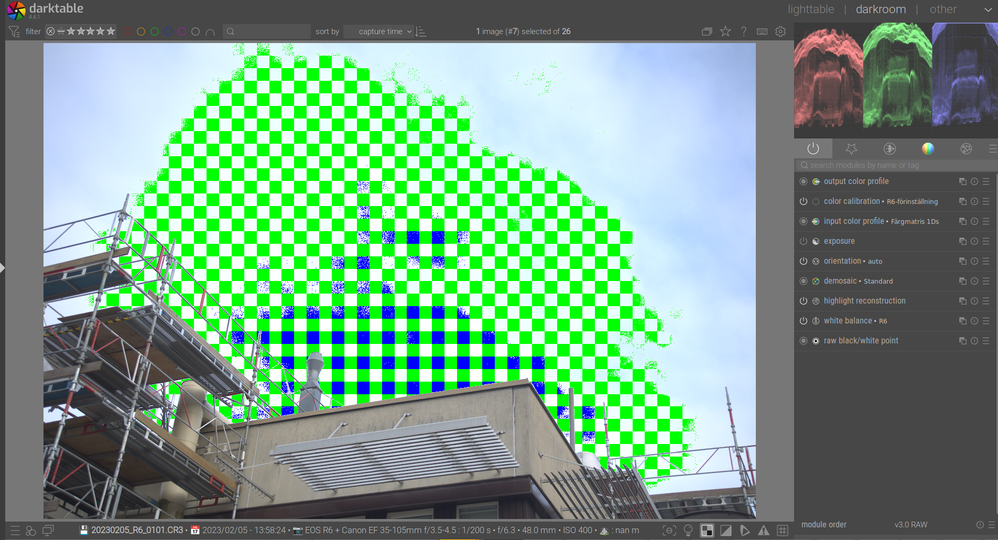The height and width of the screenshot is (540, 998).
Task: Open global preferences gear icon
Action: click(x=781, y=31)
